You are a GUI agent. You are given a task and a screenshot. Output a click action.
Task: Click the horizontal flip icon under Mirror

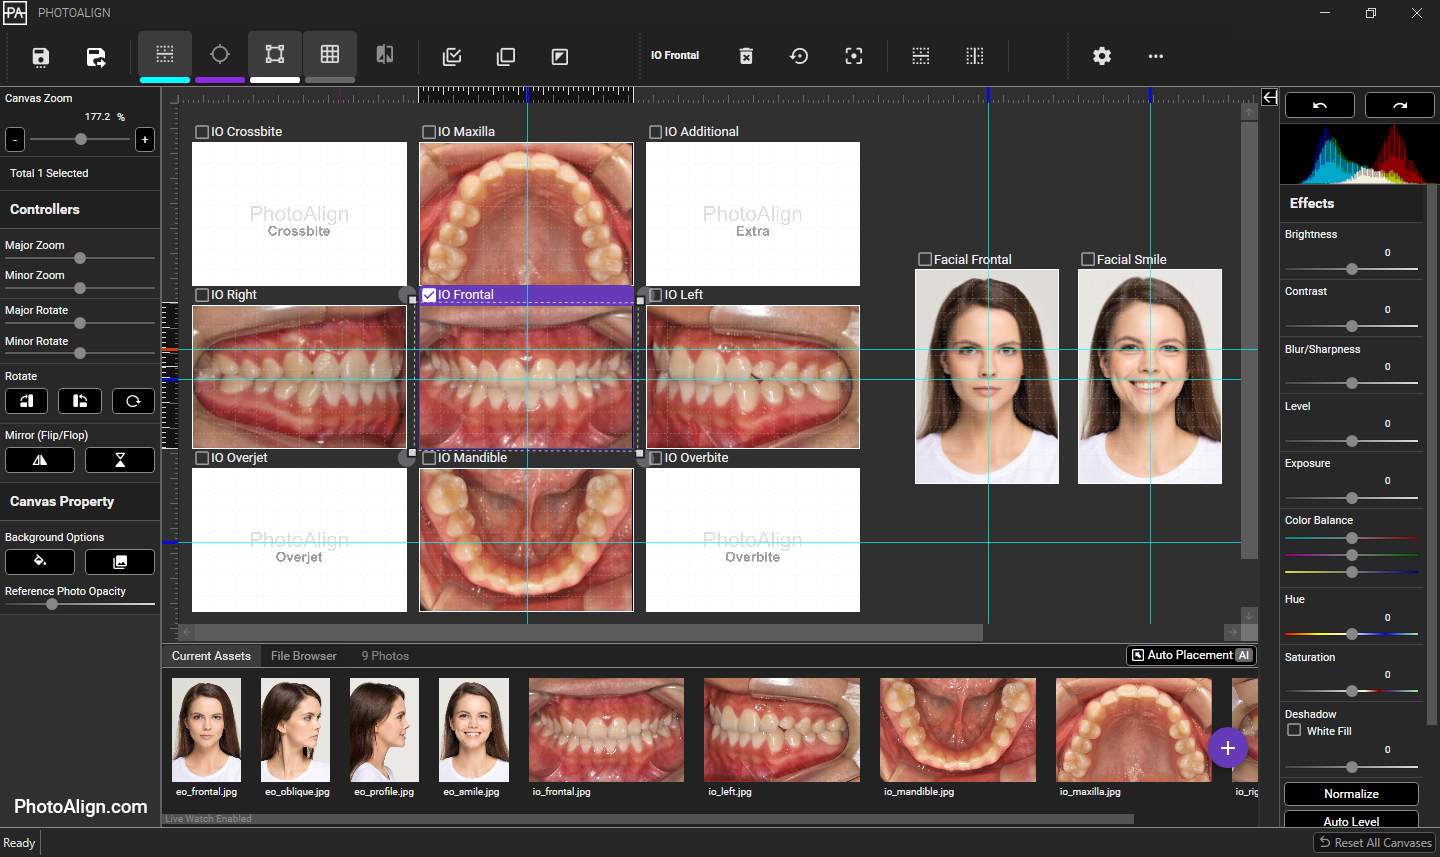pyautogui.click(x=40, y=460)
